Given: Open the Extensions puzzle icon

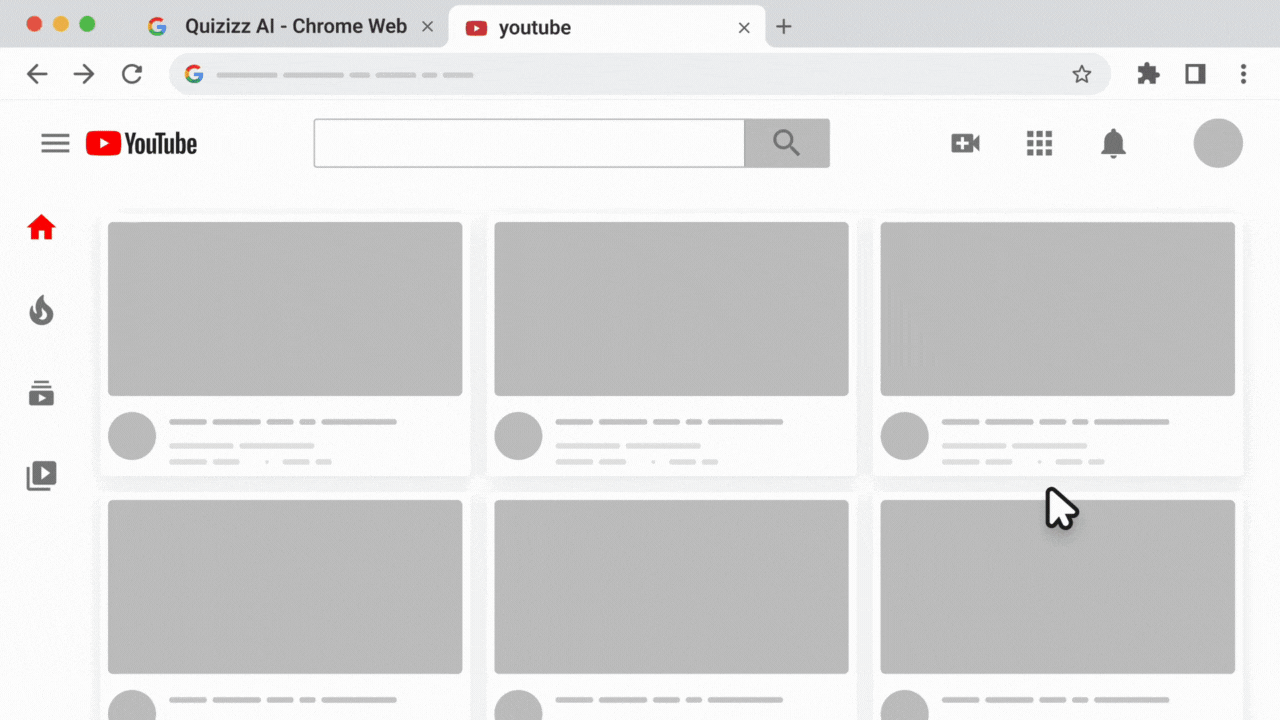Looking at the screenshot, I should [x=1148, y=73].
